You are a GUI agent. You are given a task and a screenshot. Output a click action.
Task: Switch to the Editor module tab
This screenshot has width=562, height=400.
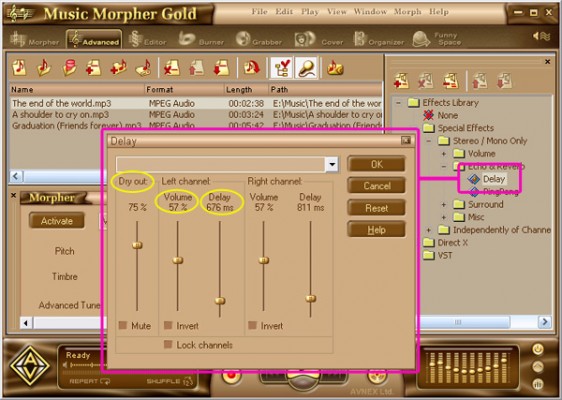[148, 39]
